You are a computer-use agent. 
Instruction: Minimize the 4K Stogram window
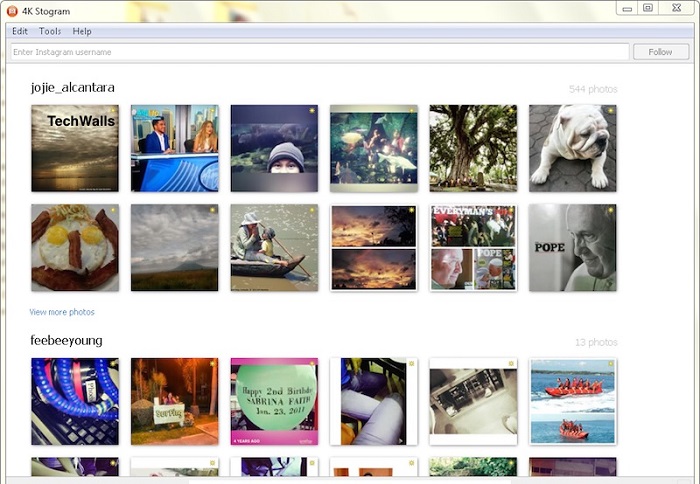click(627, 8)
